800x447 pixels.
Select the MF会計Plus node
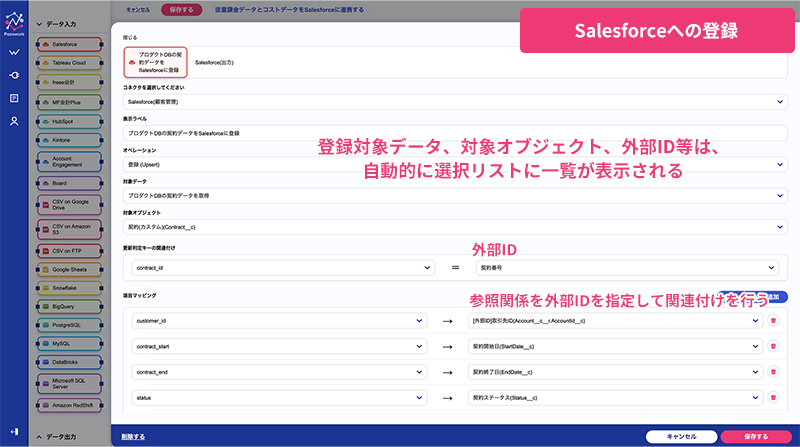pyautogui.click(x=69, y=102)
